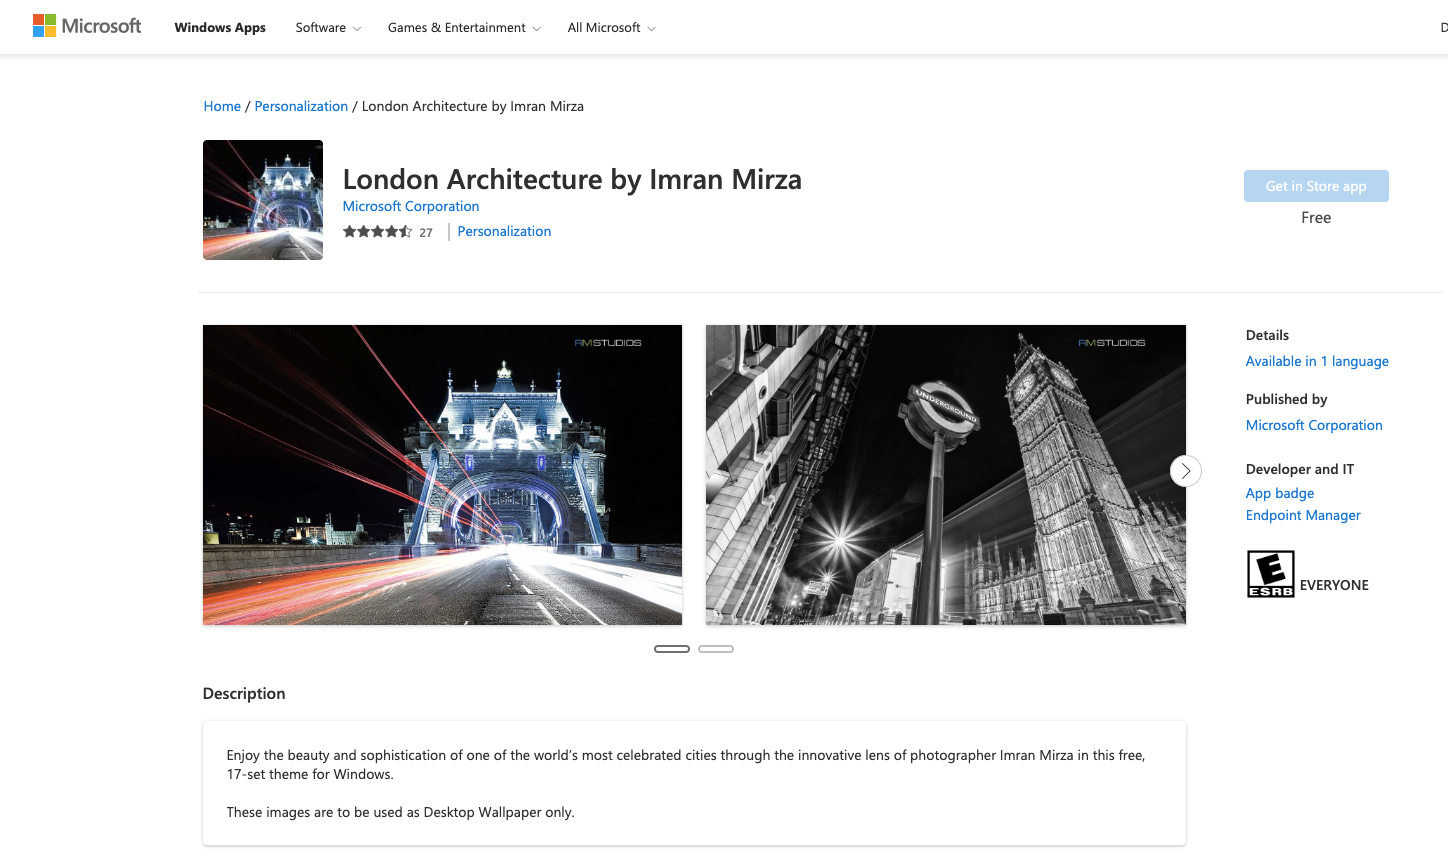The image size is (1448, 866).
Task: Click the star rating for the theme
Action: [x=377, y=232]
